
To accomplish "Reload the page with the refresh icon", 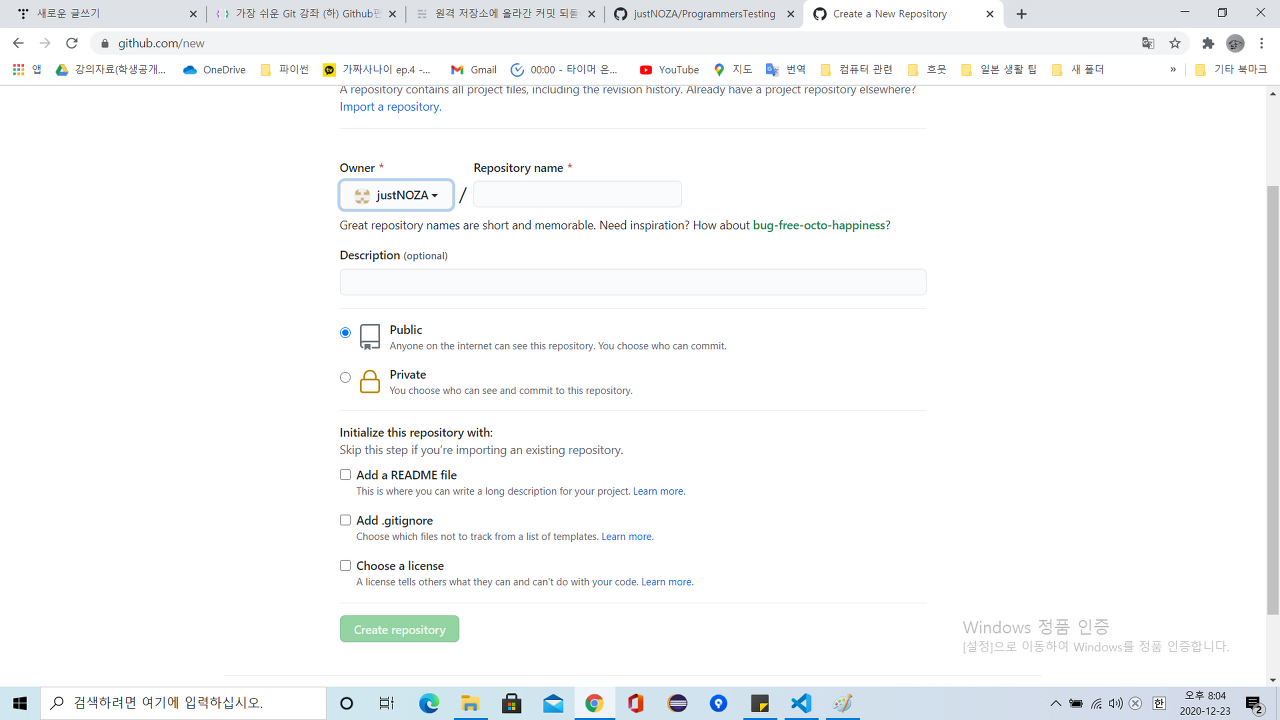I will (72, 43).
